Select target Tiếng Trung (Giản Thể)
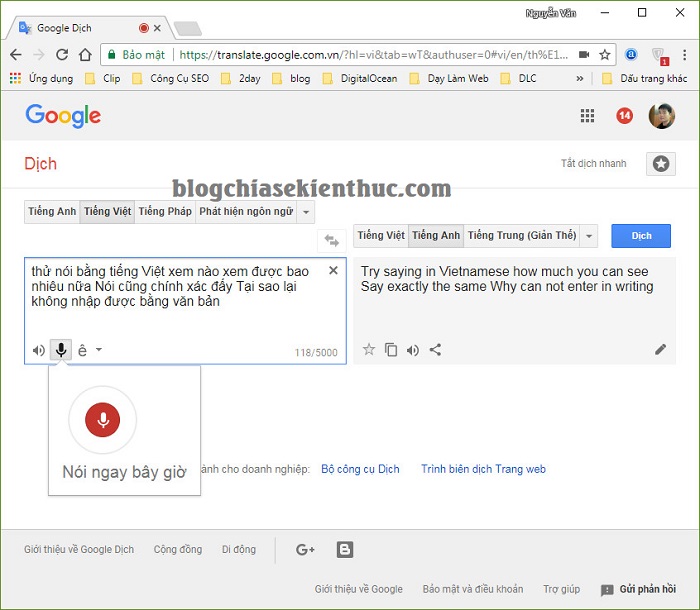Viewport: 700px width, 610px height. tap(522, 235)
